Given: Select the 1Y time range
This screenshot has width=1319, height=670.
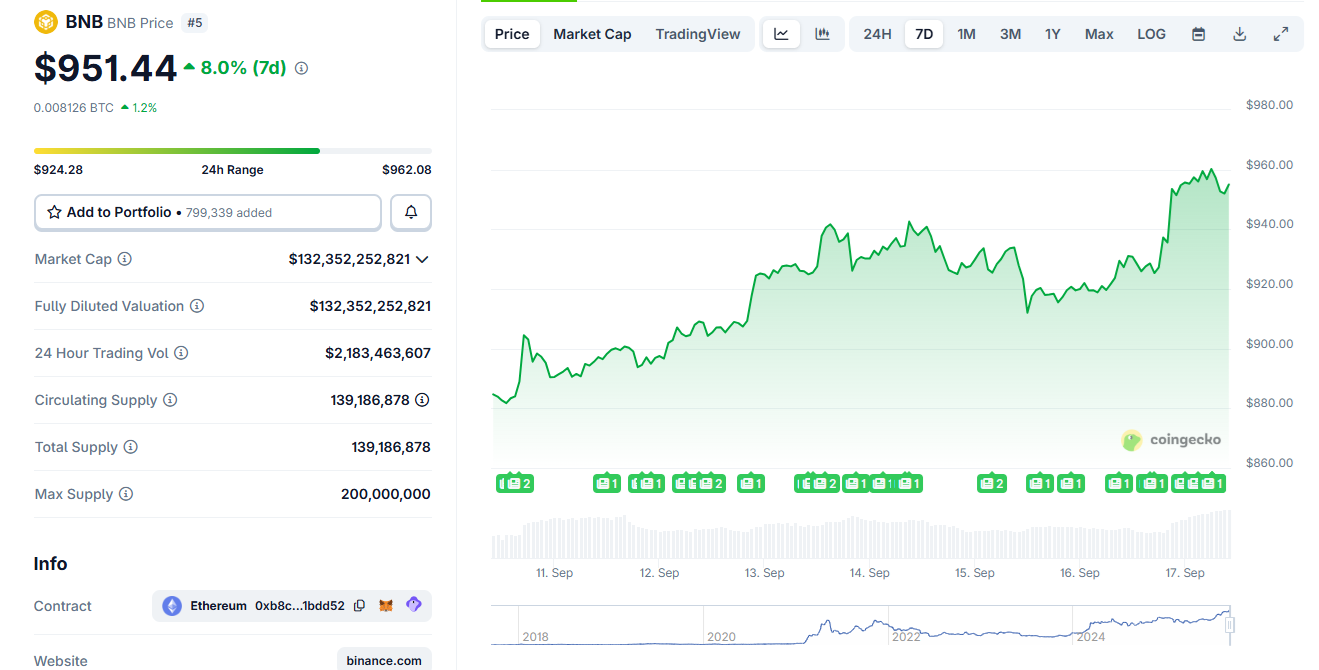Looking at the screenshot, I should tap(1053, 34).
